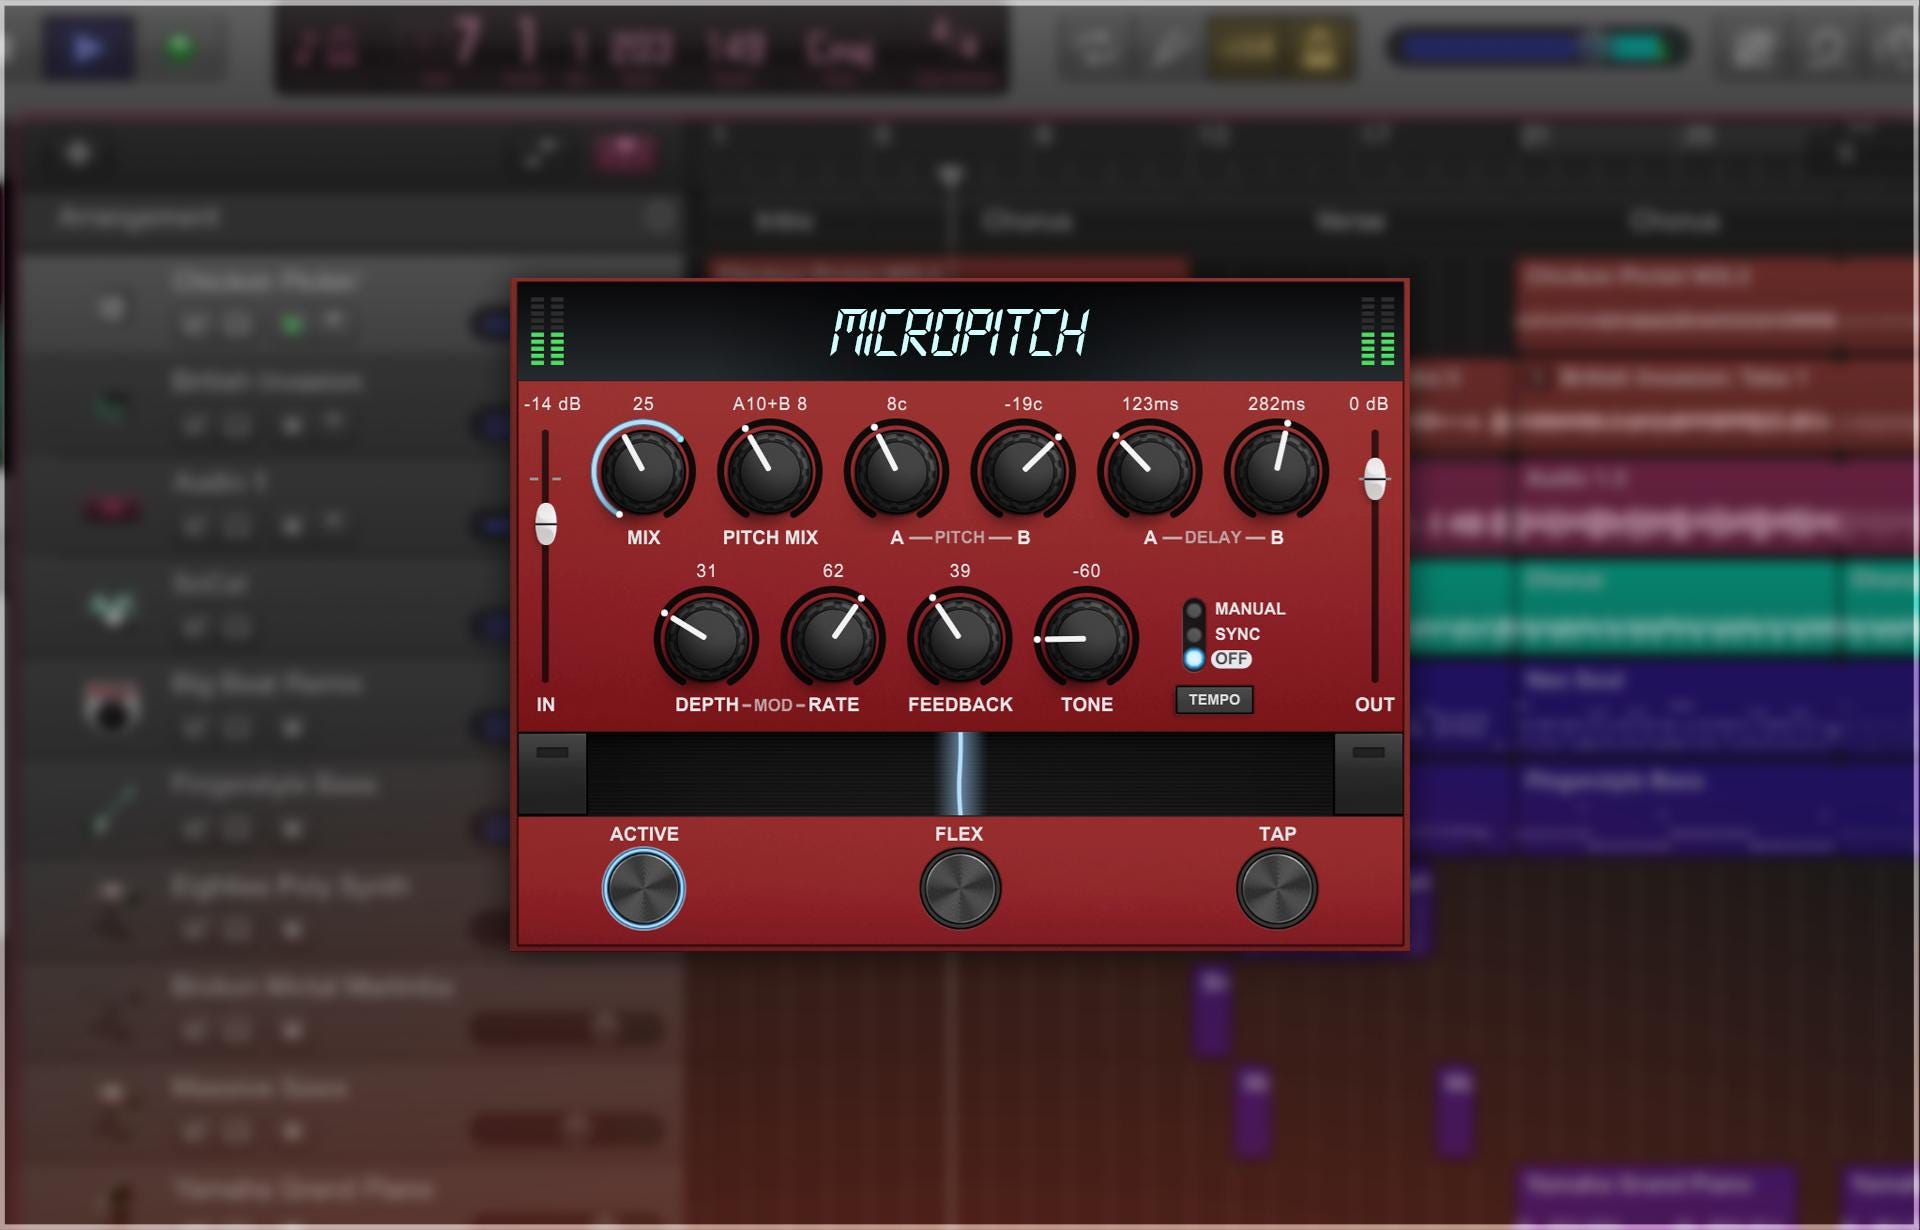Click the Play button in GarageBand transport

[x=88, y=48]
